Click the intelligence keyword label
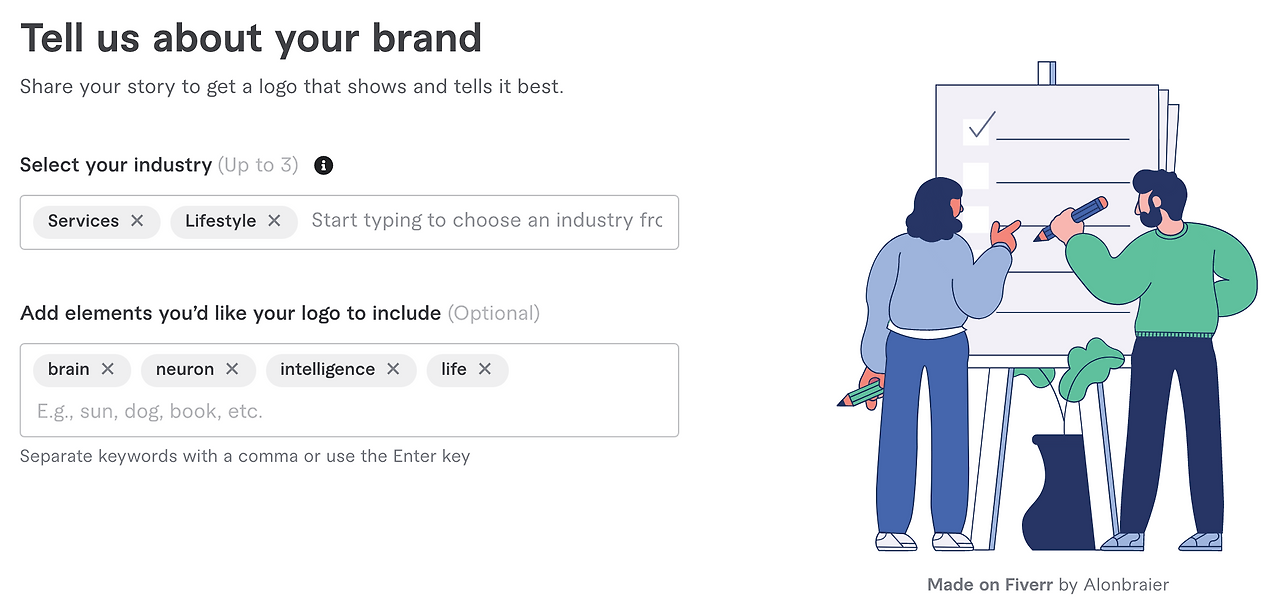1280x604 pixels. 327,369
